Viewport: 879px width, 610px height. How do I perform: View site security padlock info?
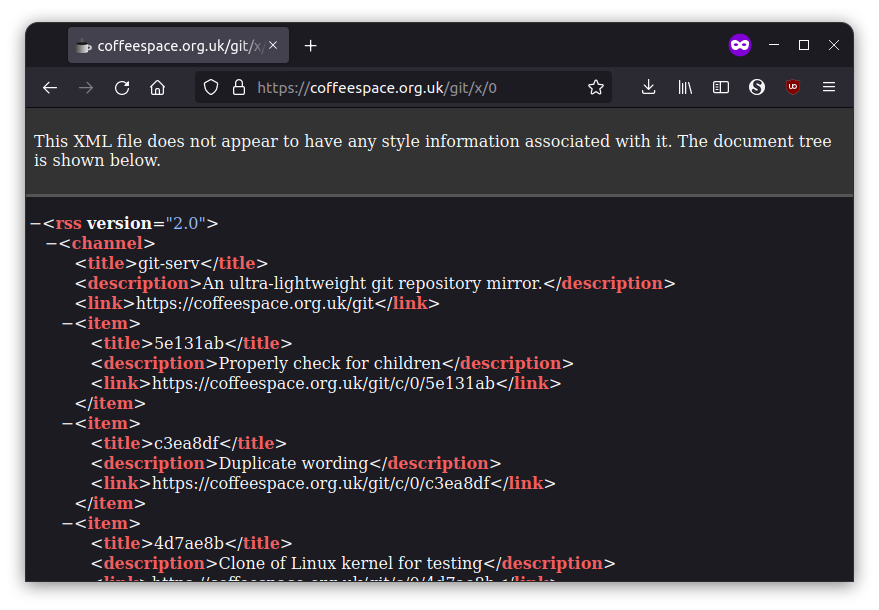pos(239,87)
